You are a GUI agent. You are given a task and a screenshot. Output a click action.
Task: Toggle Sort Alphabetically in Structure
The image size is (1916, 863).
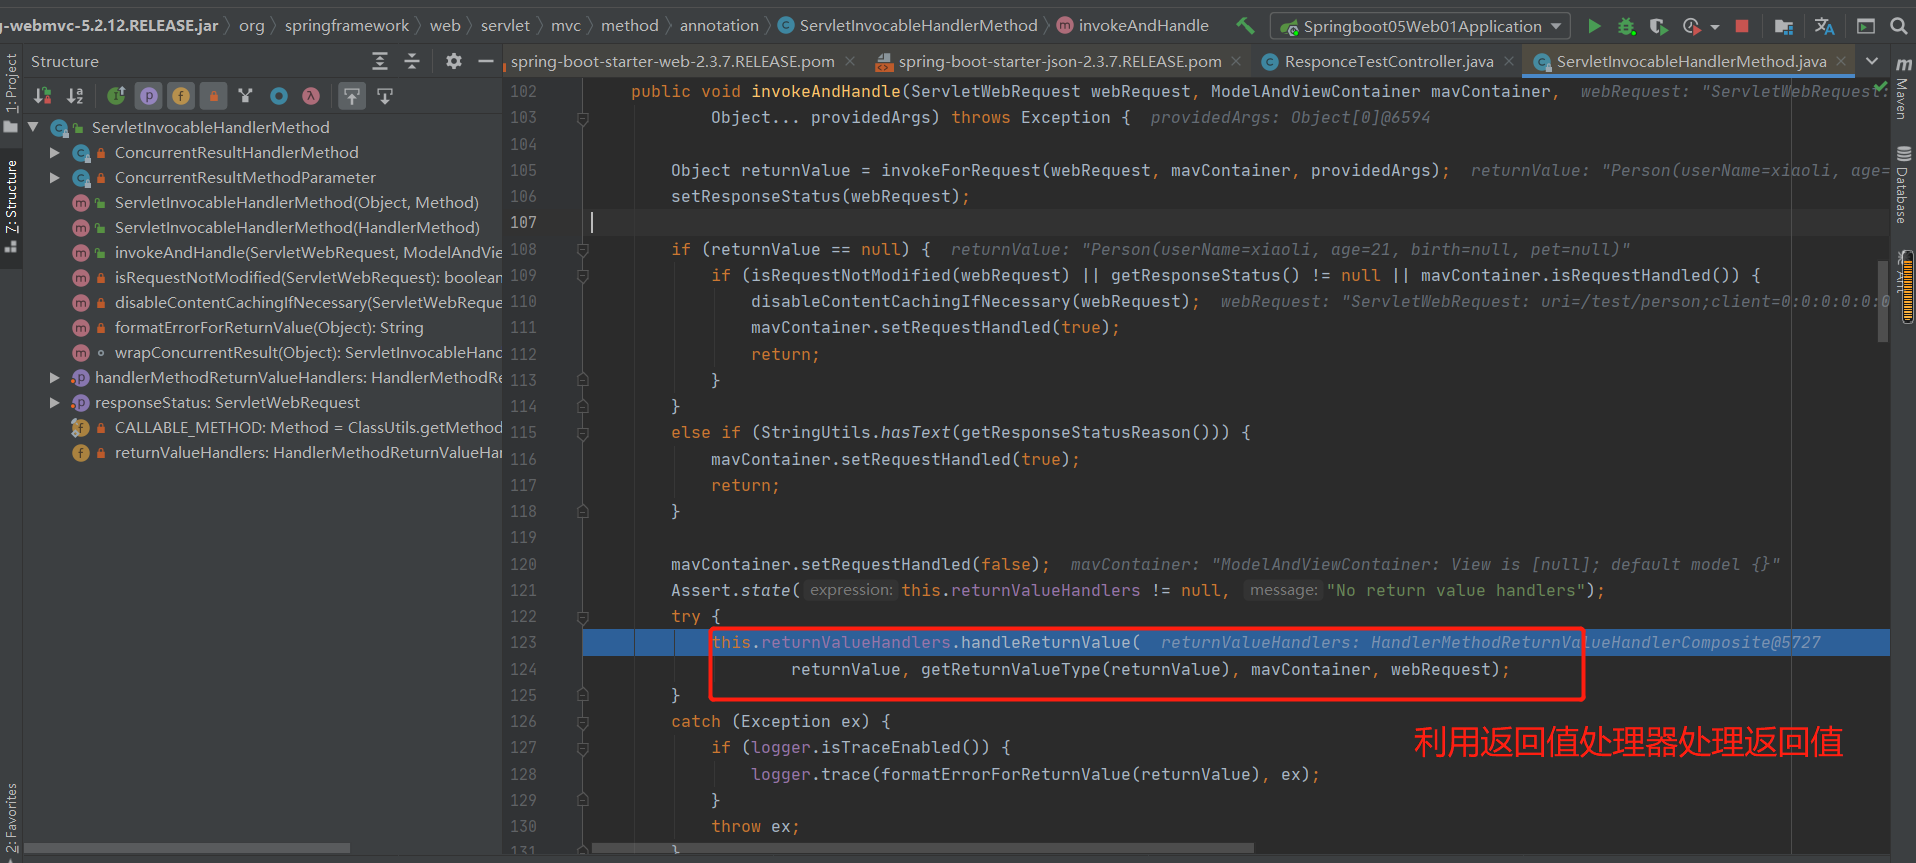point(75,96)
